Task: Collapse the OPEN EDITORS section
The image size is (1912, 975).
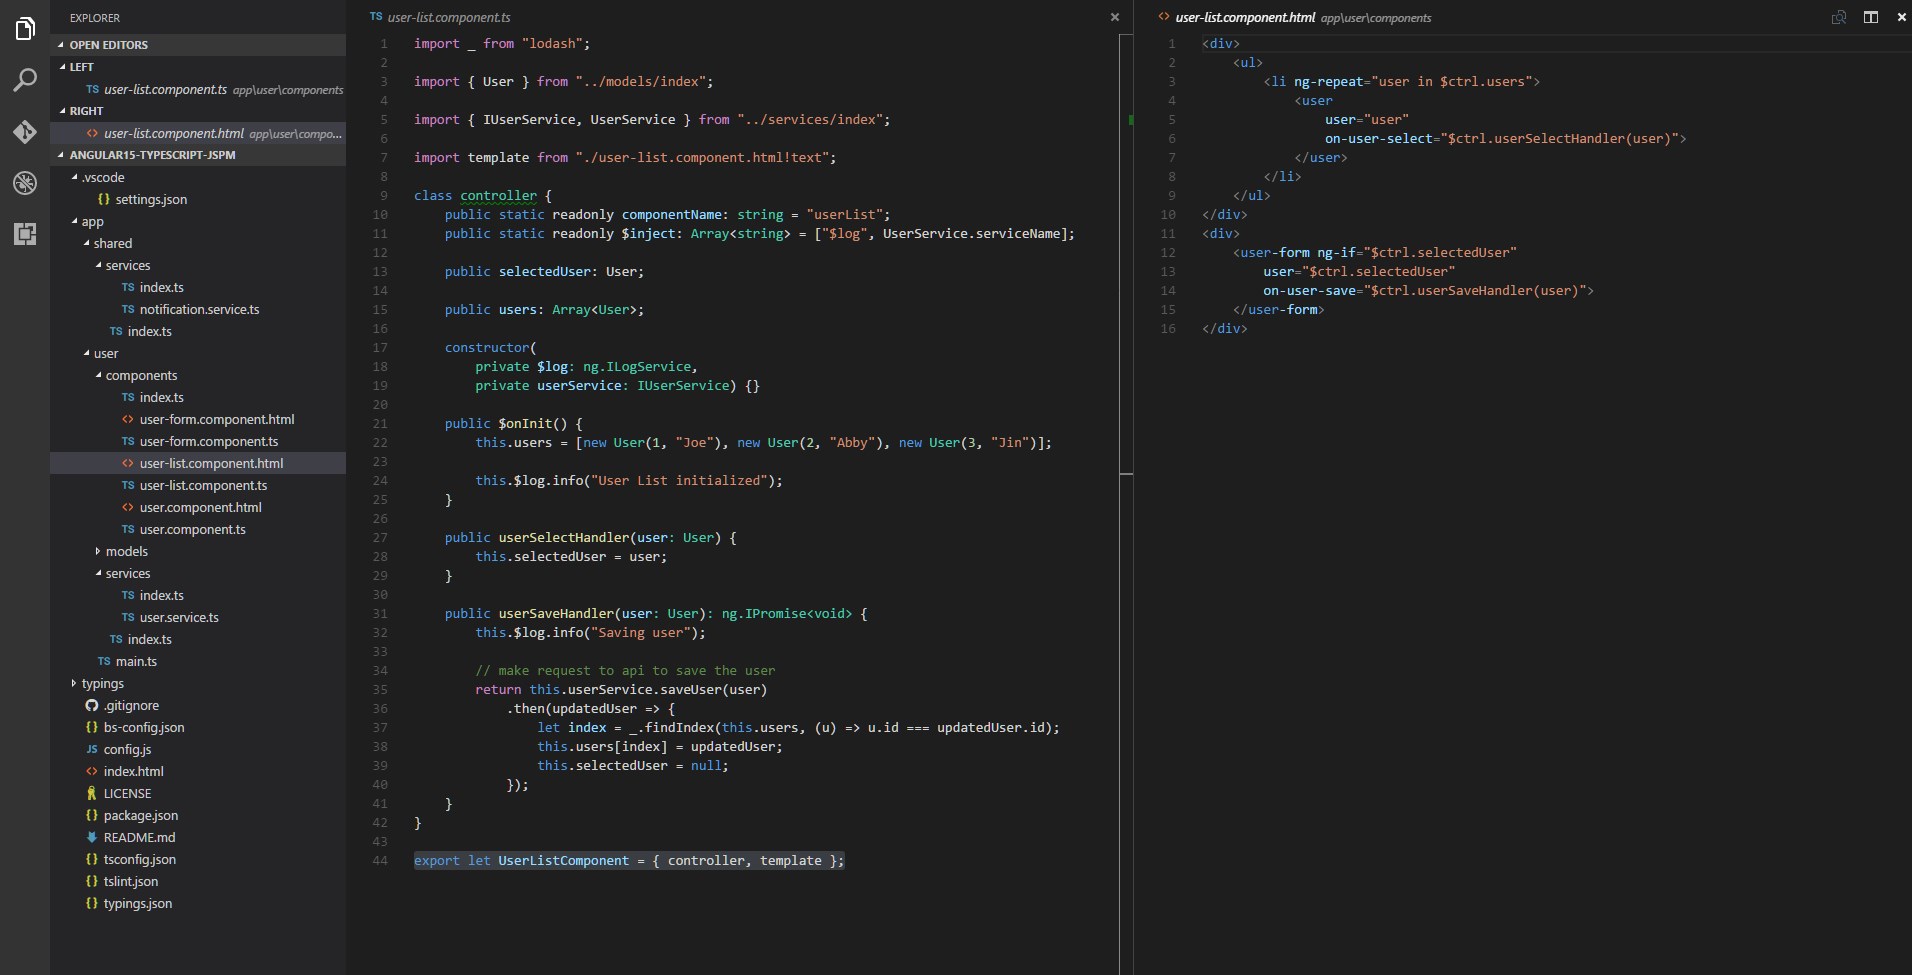Action: pyautogui.click(x=61, y=45)
